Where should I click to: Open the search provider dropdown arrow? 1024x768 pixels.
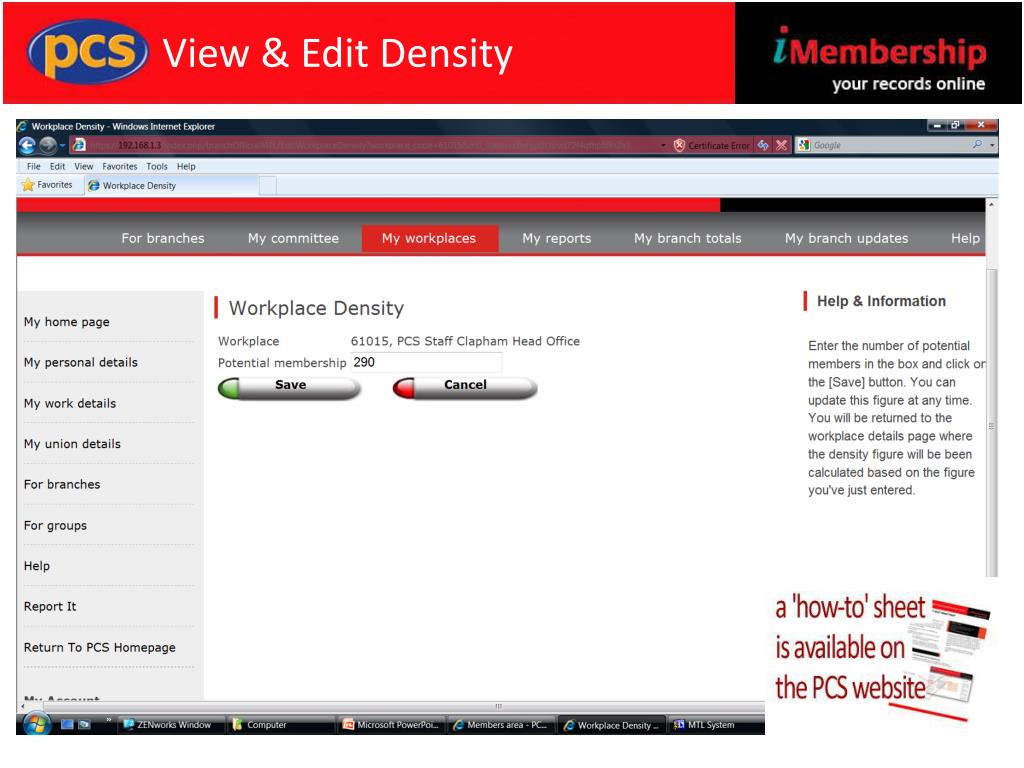[x=992, y=145]
